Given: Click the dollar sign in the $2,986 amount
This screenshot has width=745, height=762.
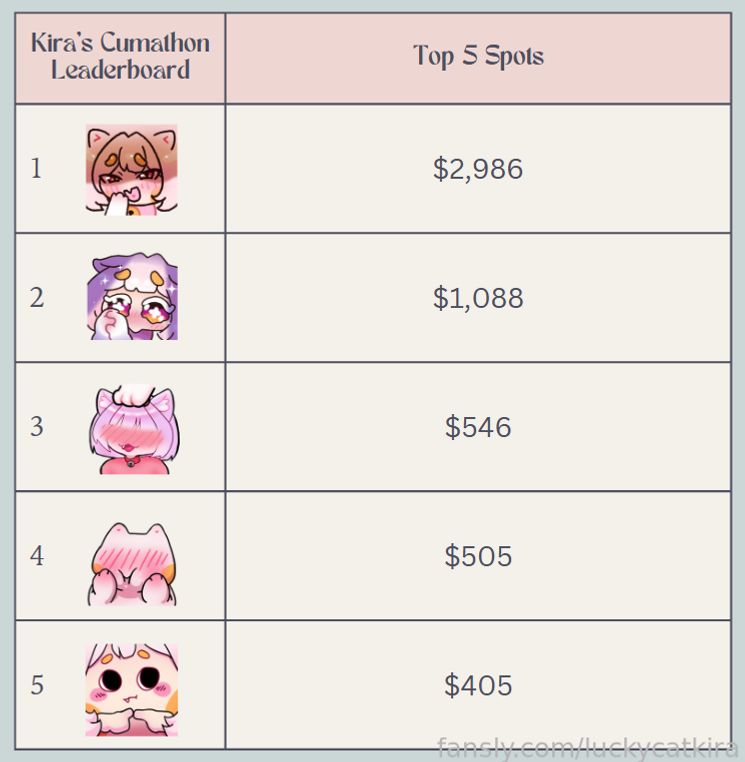Looking at the screenshot, I should 440,169.
